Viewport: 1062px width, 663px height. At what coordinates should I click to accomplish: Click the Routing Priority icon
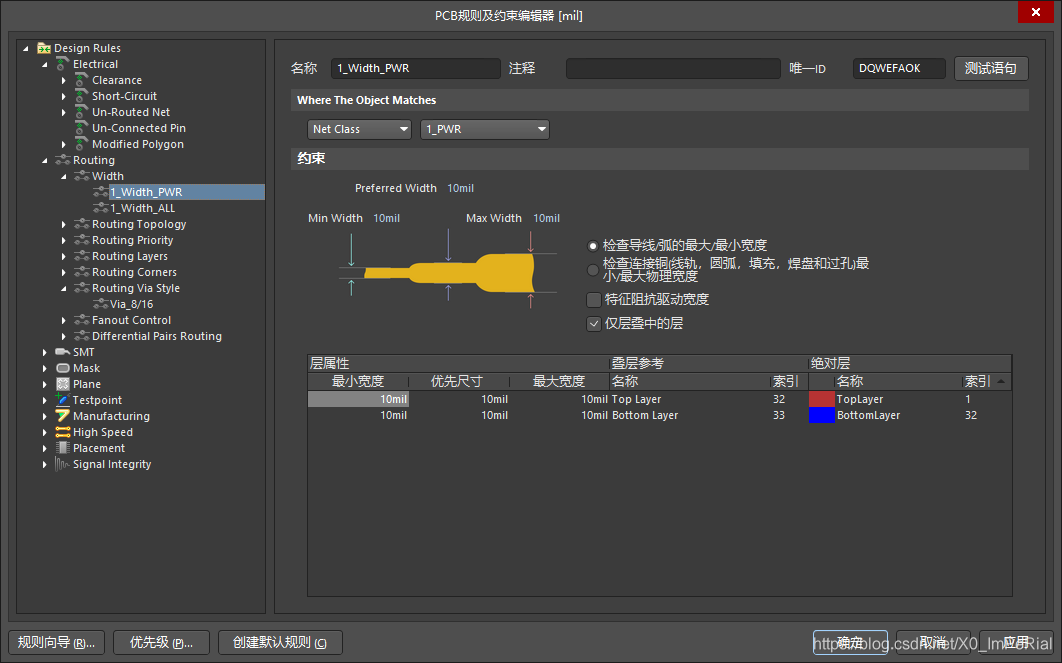click(82, 240)
